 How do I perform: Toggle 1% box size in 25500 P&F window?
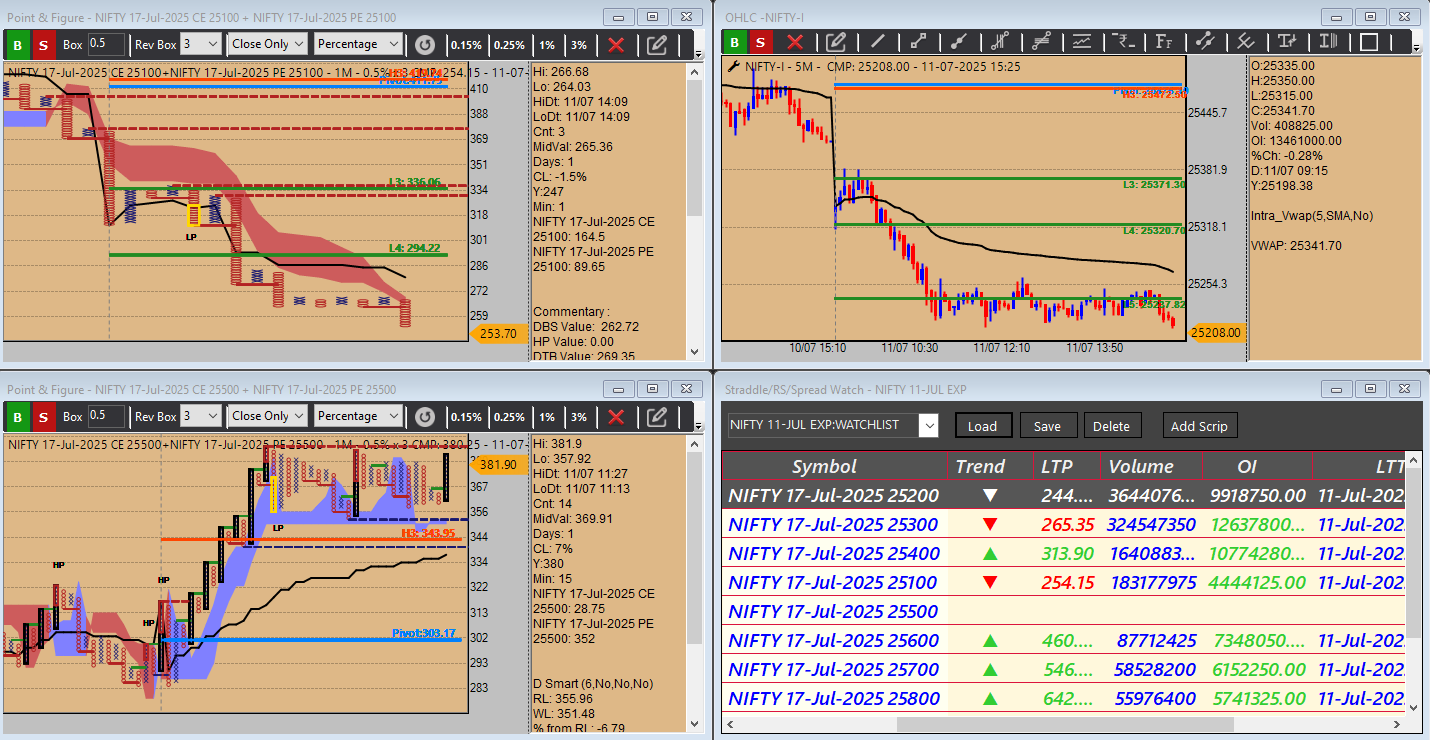coord(547,416)
